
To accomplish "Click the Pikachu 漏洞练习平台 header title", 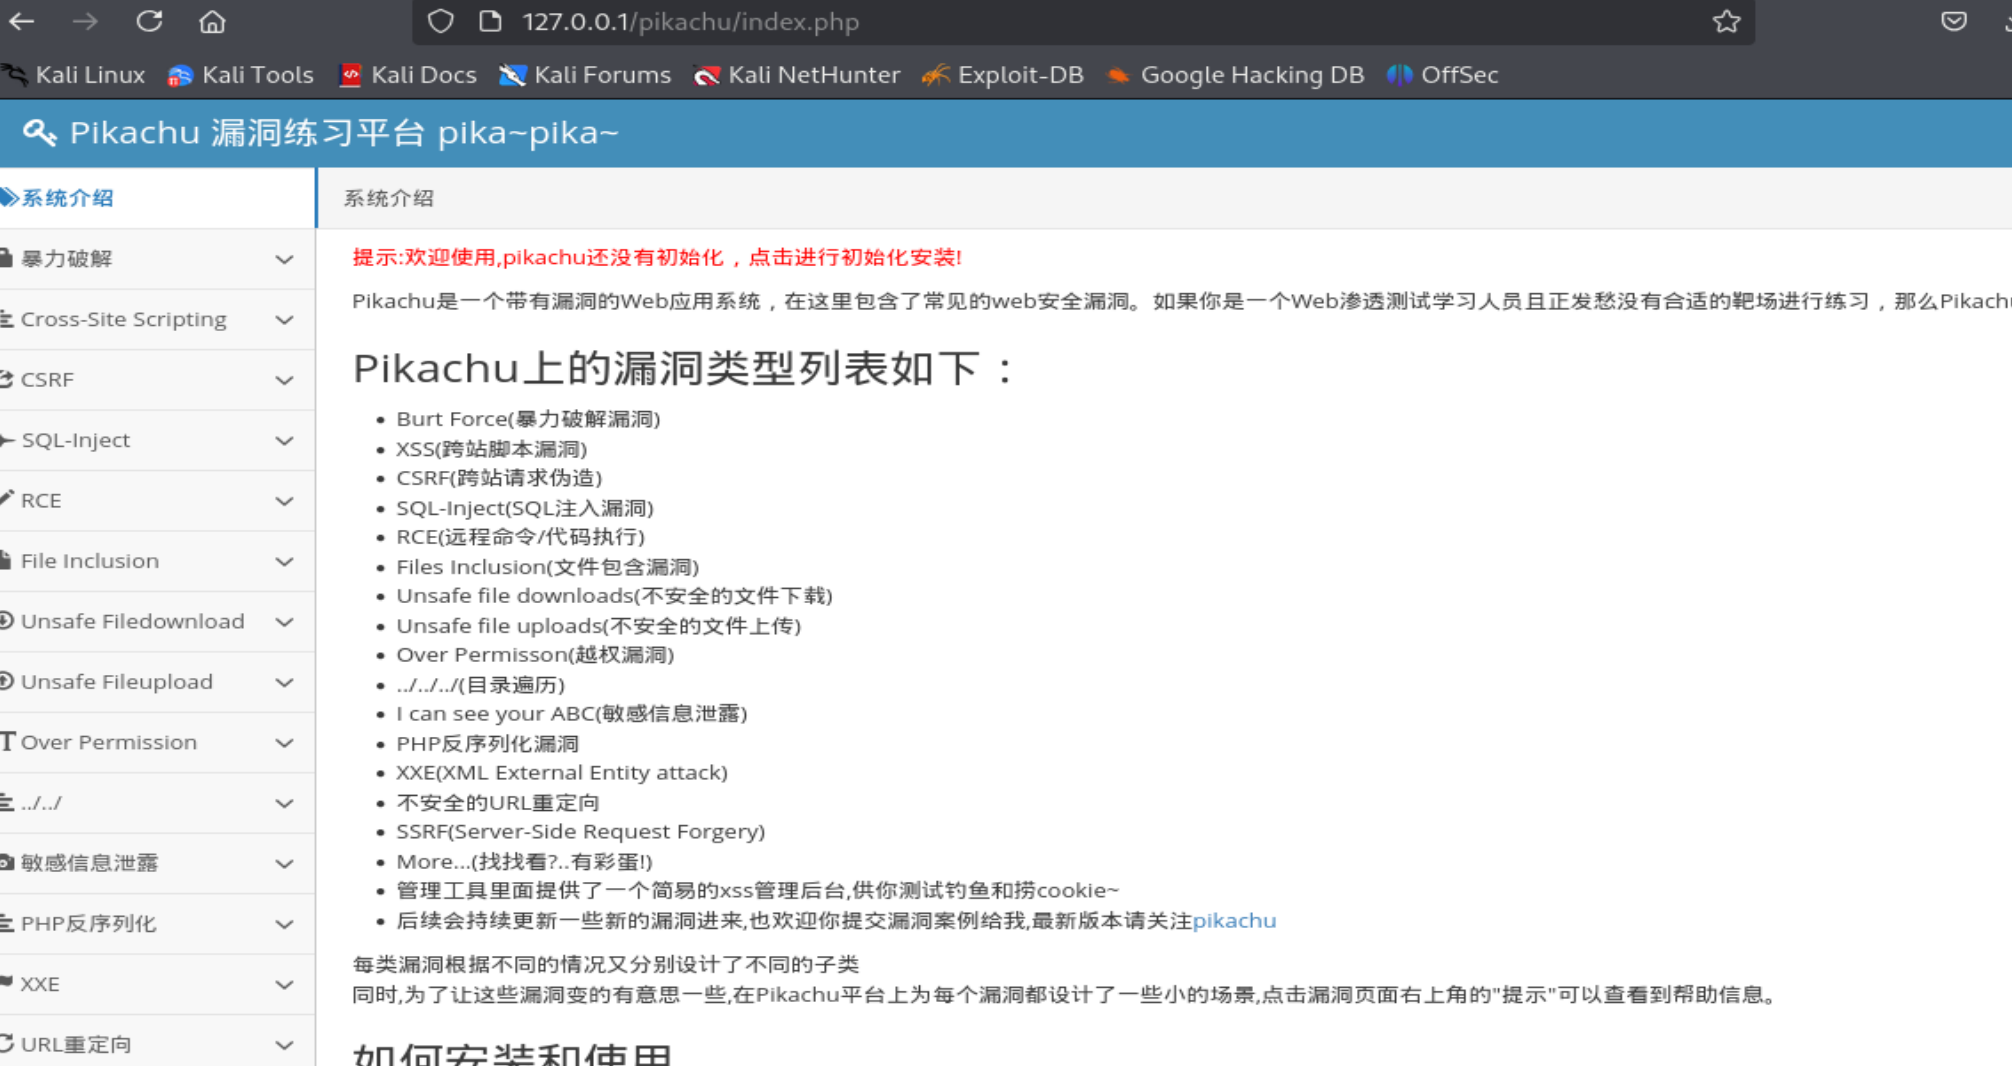I will point(344,133).
